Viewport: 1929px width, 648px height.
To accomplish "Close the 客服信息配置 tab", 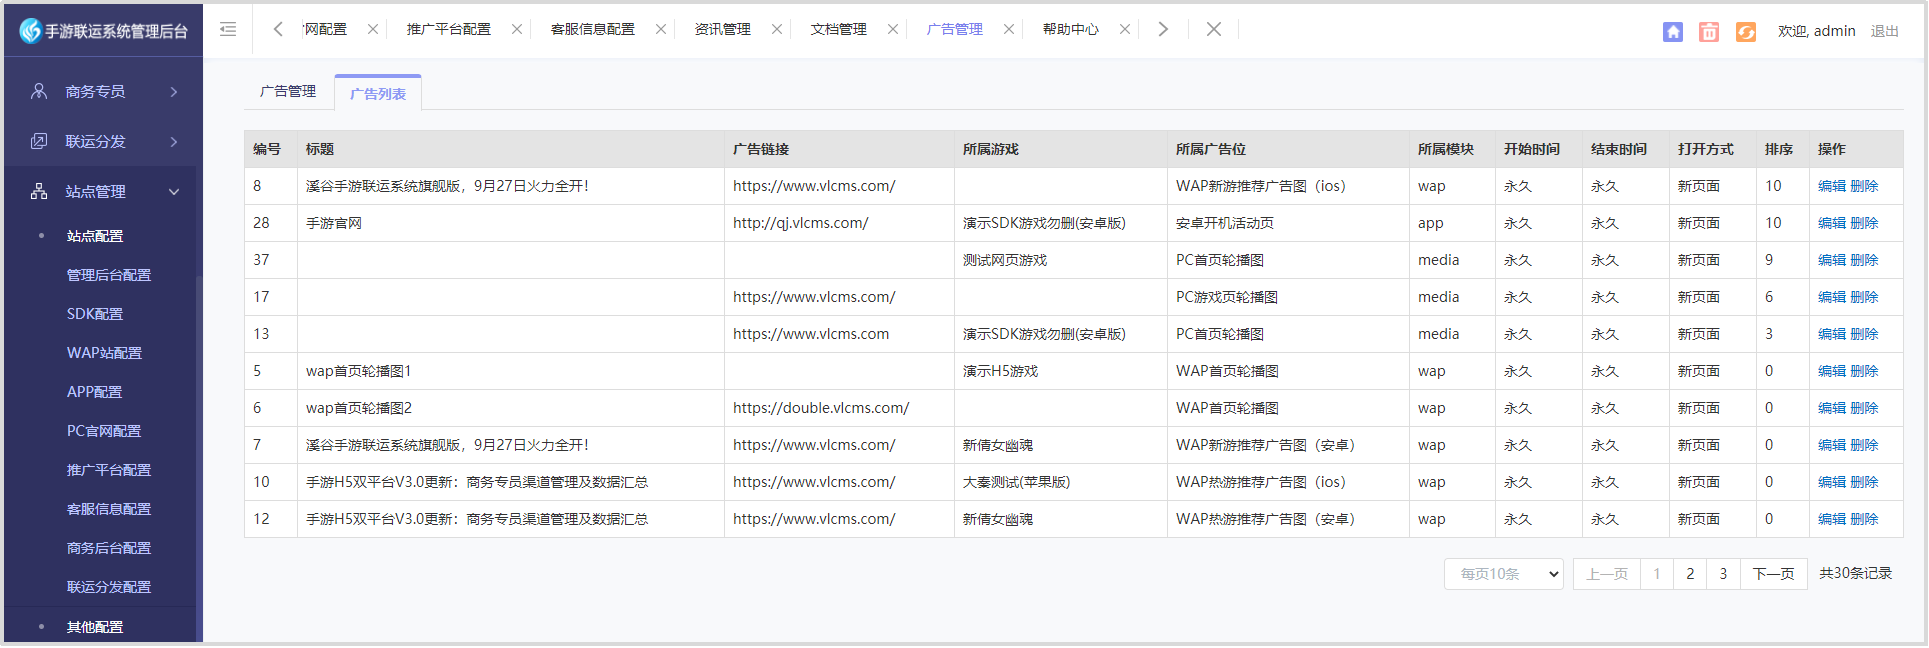I will [x=661, y=30].
